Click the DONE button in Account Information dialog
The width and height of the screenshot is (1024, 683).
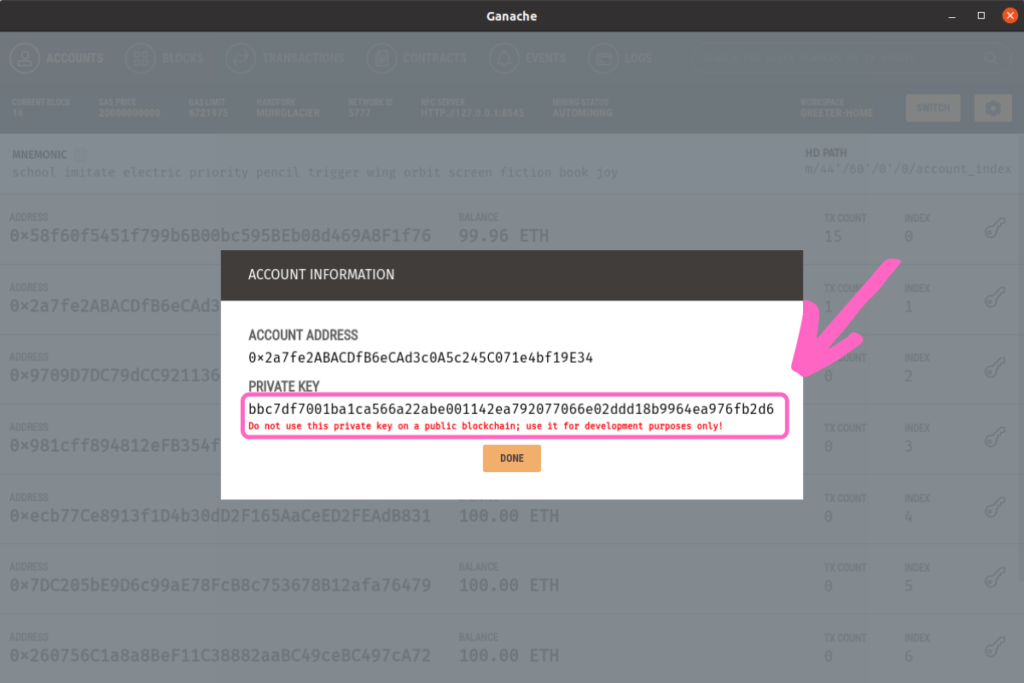[511, 458]
